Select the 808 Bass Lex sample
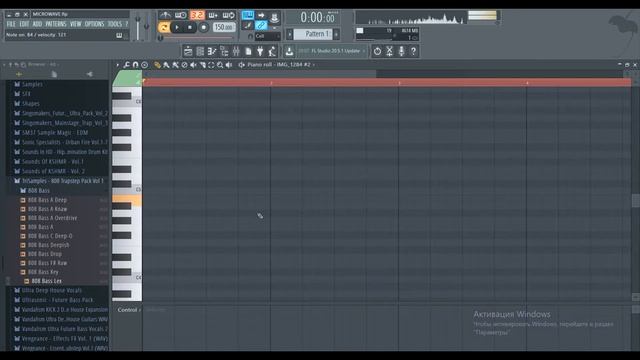This screenshot has height=360, width=640. click(x=47, y=281)
